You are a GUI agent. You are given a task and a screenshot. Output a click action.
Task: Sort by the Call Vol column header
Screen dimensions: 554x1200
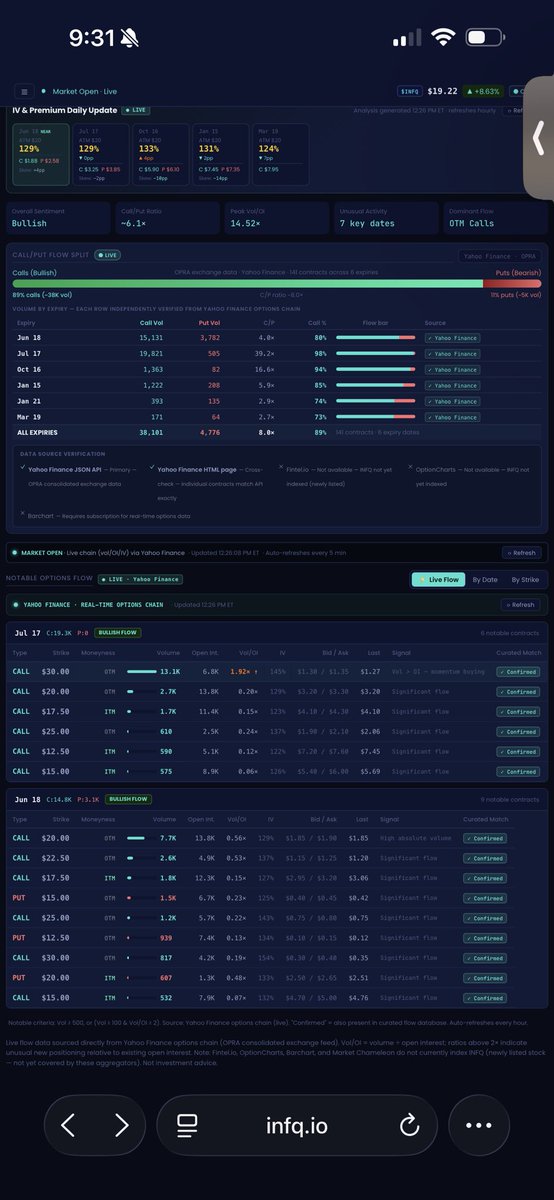150,323
